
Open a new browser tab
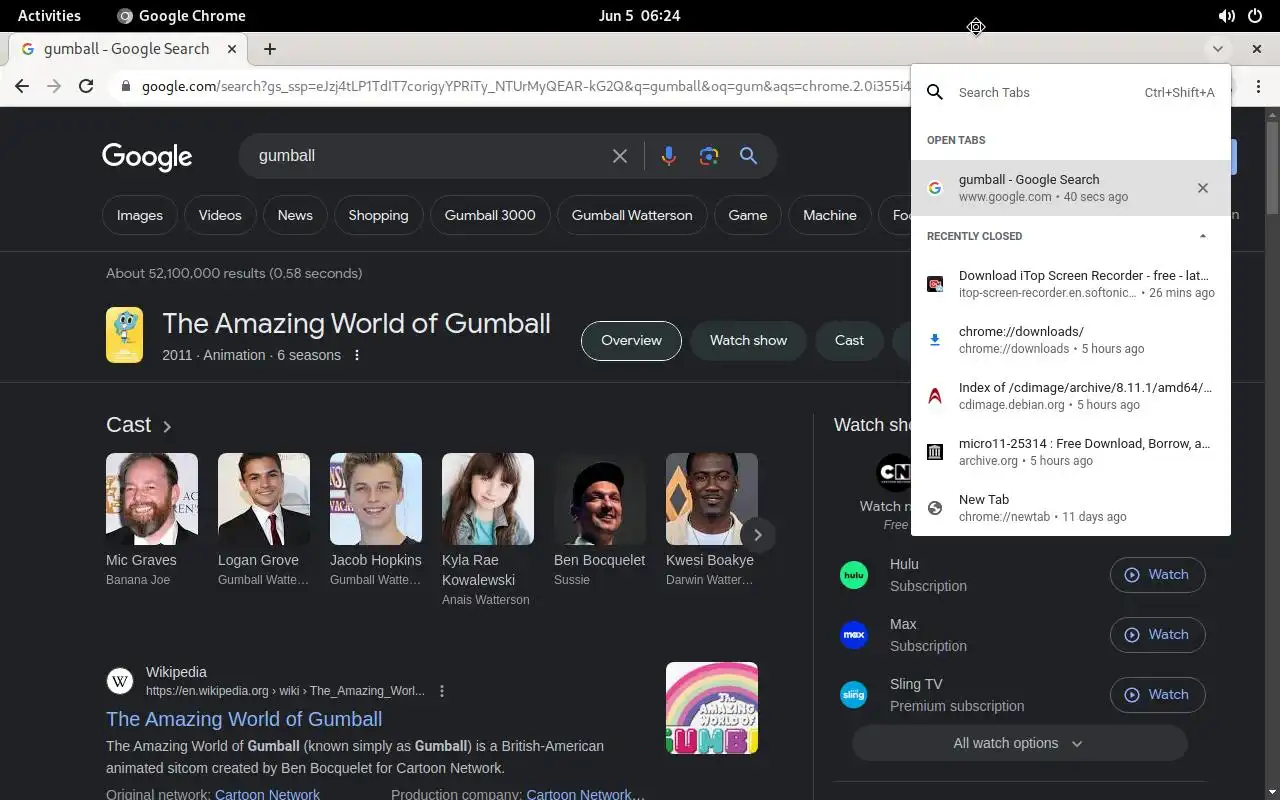270,48
